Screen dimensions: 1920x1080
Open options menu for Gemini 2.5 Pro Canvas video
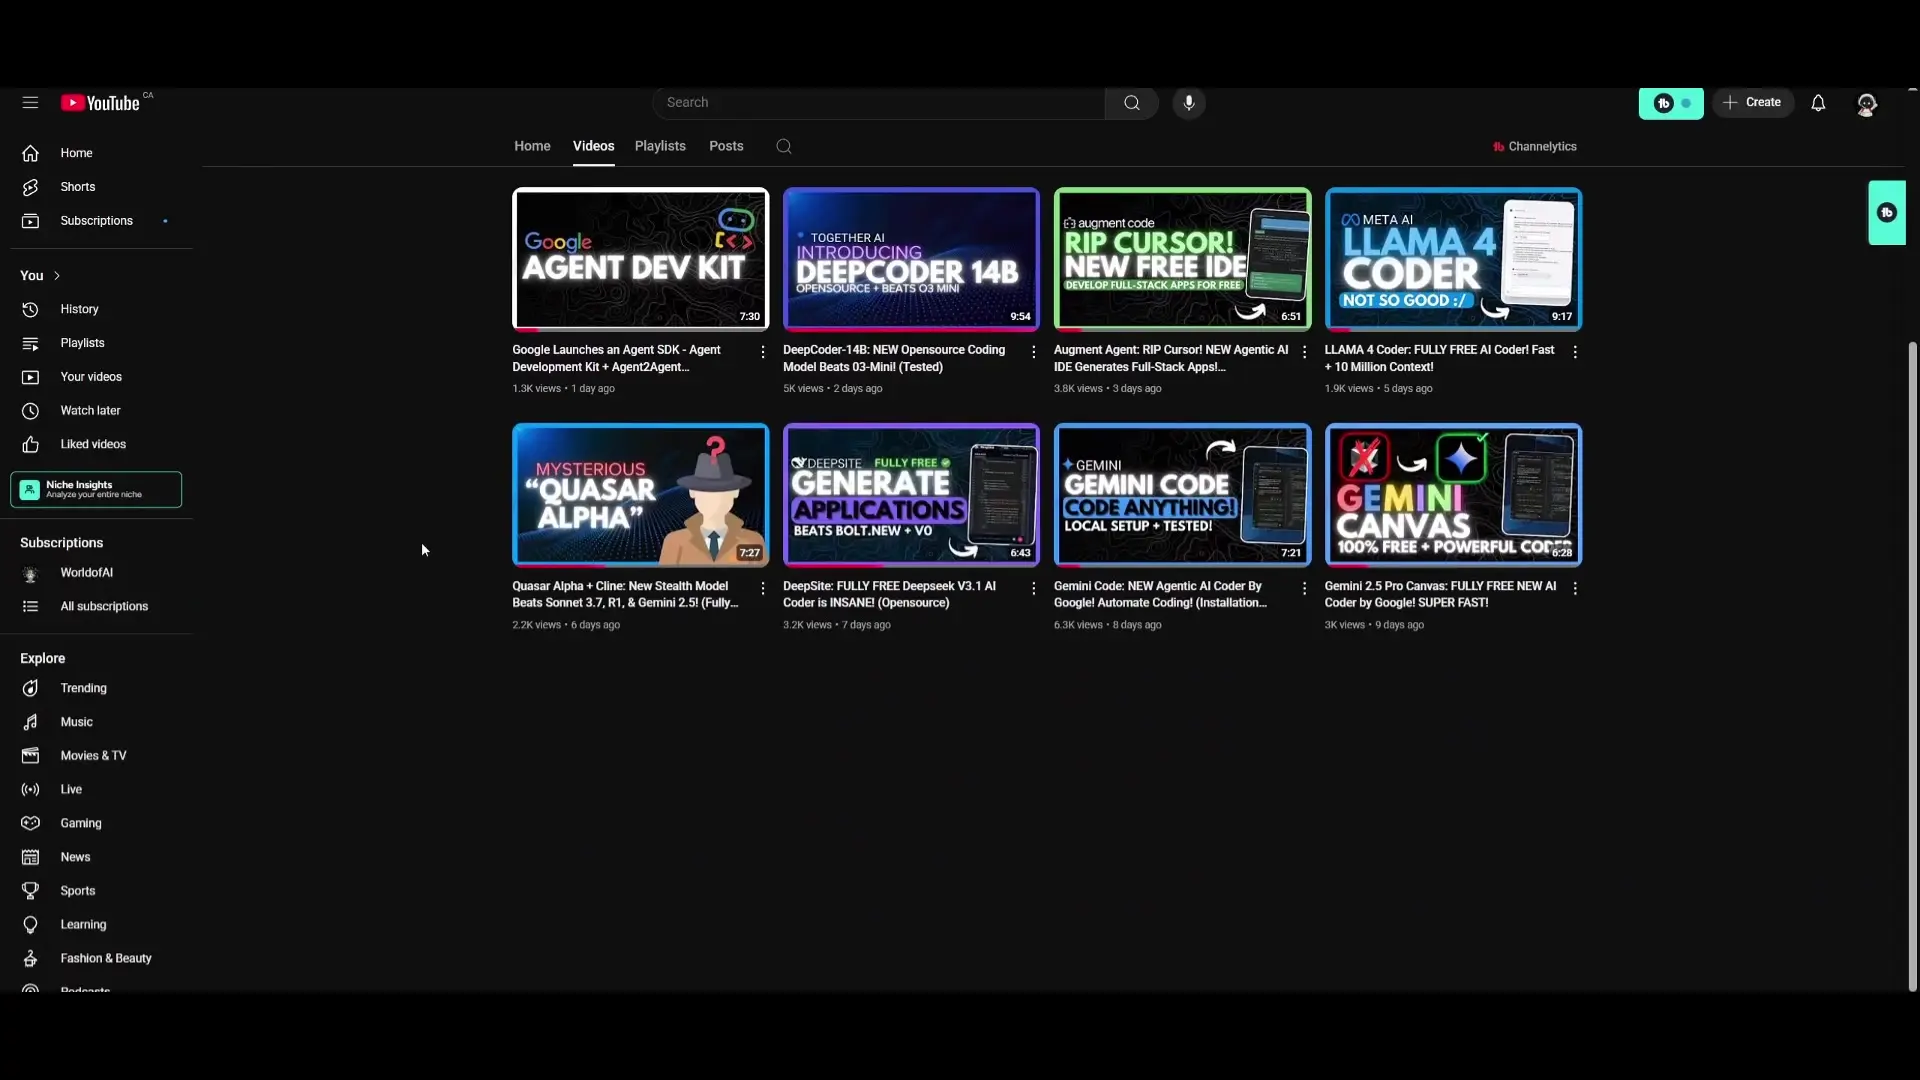[x=1575, y=588]
